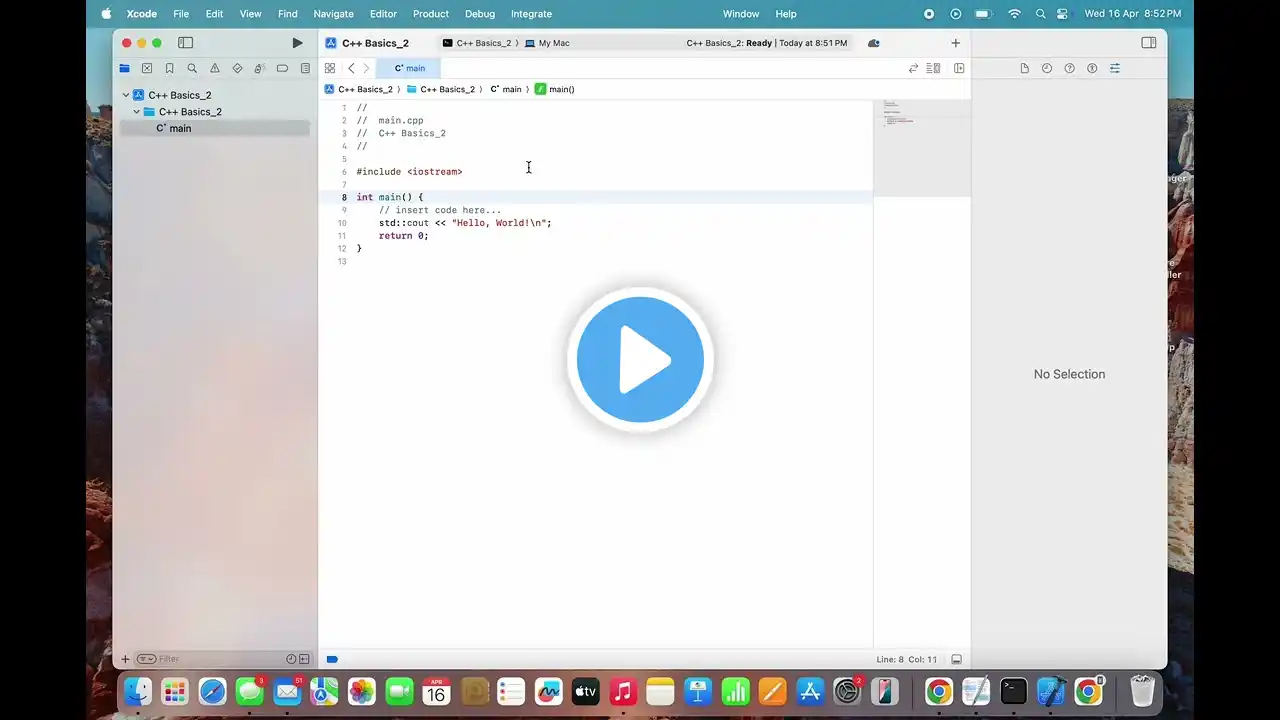Image resolution: width=1280 pixels, height=720 pixels.
Task: Open the Breakpoint navigator
Action: [282, 69]
